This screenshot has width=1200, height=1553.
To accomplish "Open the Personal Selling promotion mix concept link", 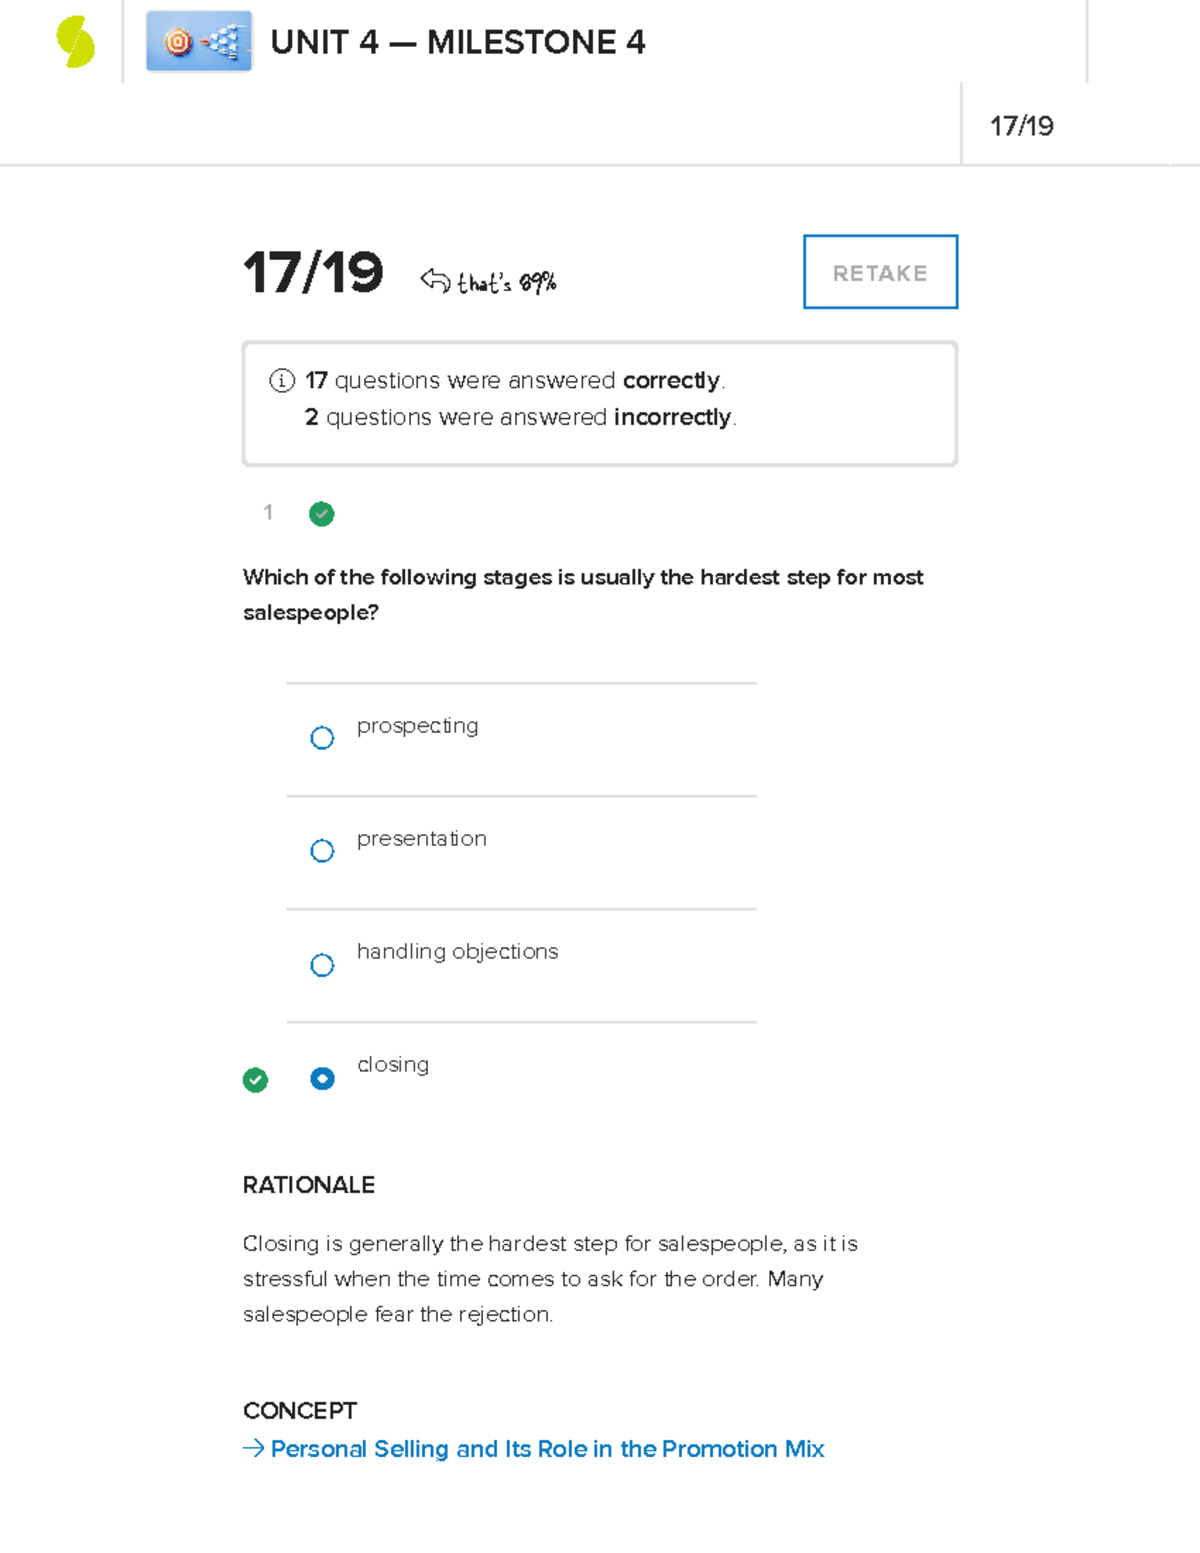I will (546, 1448).
